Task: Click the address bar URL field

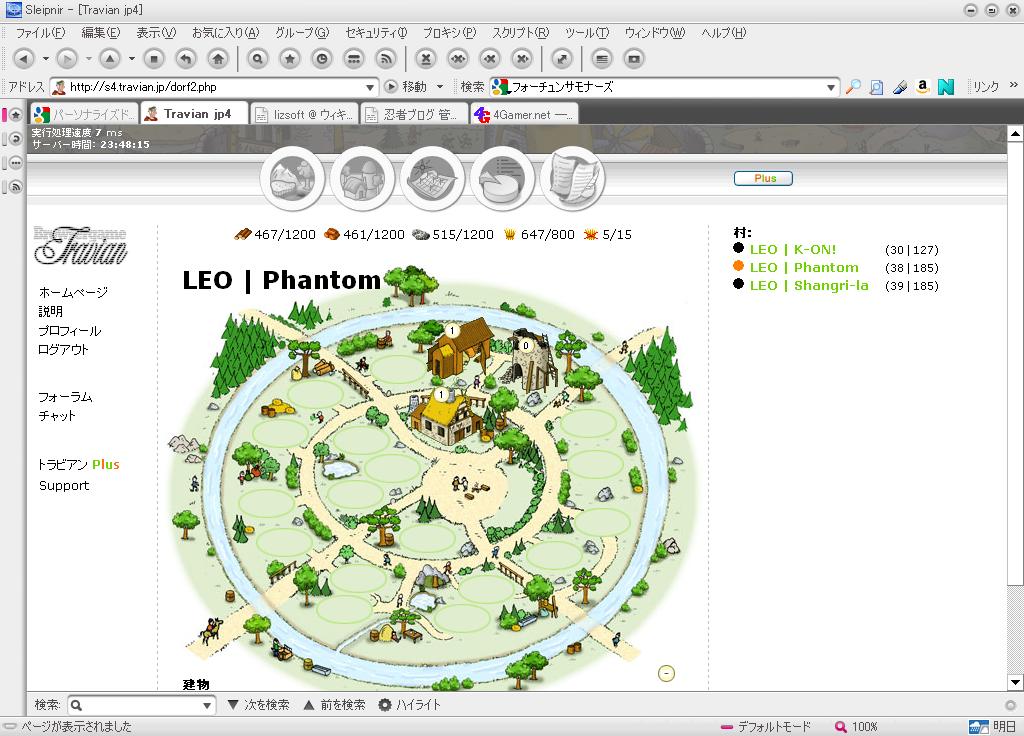Action: click(x=216, y=87)
